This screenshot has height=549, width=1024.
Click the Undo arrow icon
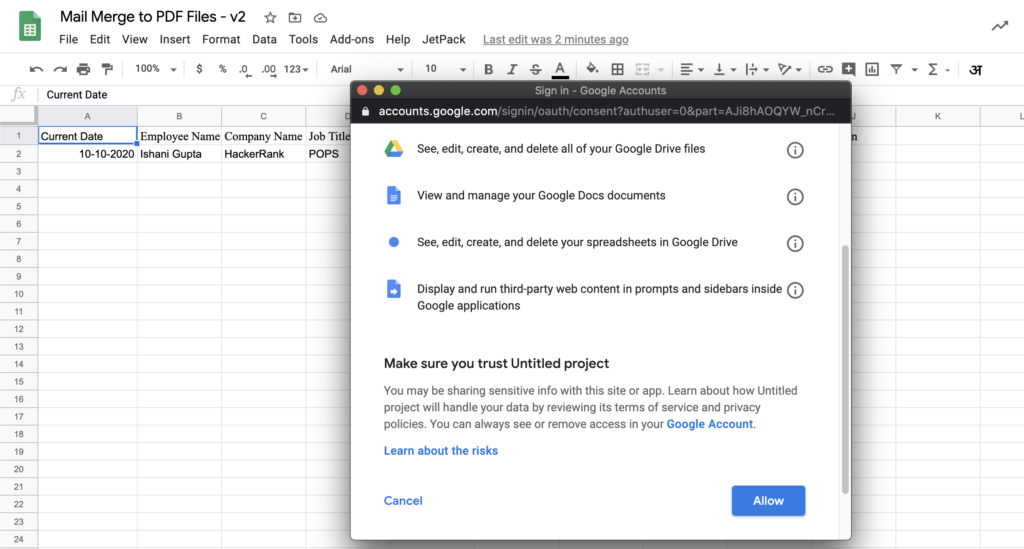coord(37,69)
